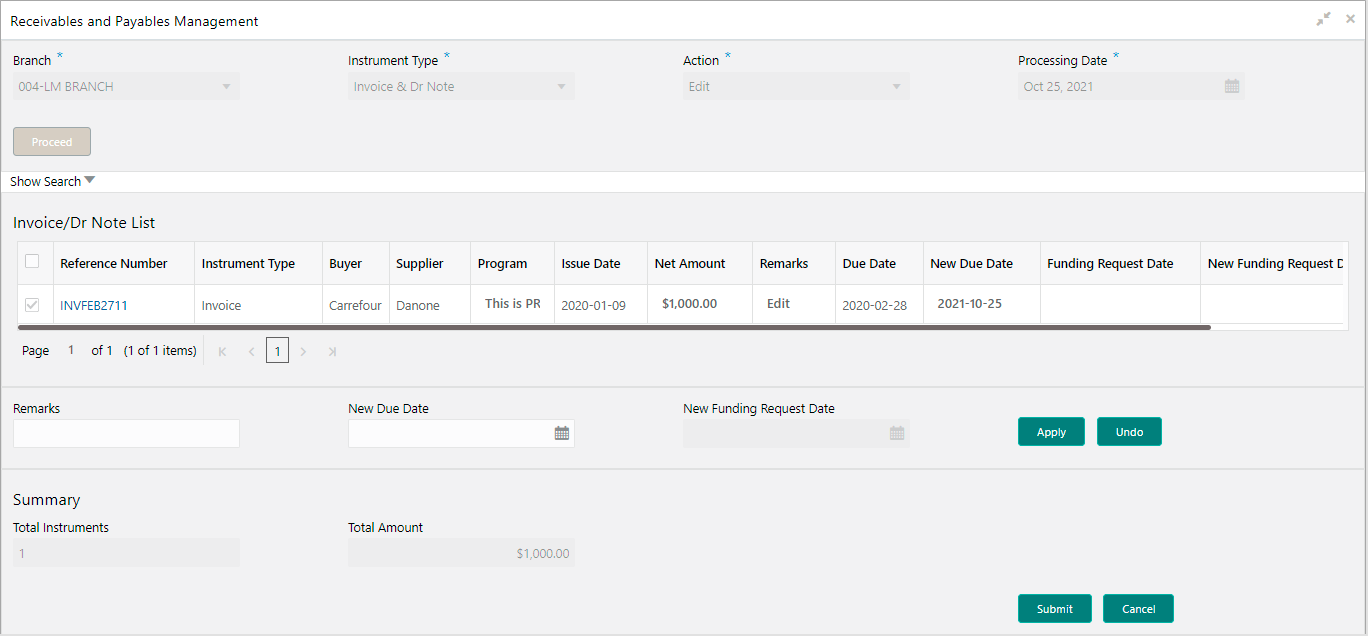This screenshot has height=636, width=1368.
Task: Go to the next page arrow
Action: pyautogui.click(x=303, y=351)
